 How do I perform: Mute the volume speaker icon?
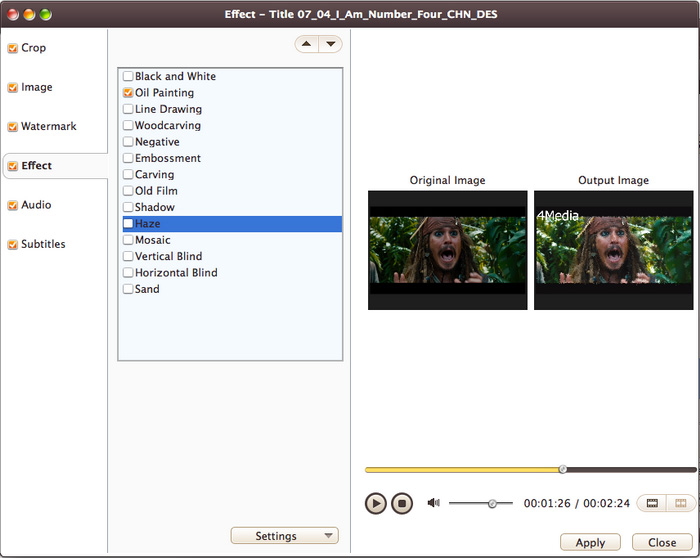(x=433, y=503)
